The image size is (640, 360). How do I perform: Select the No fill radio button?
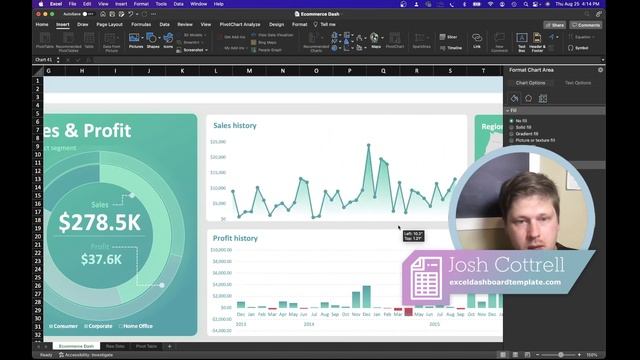coord(511,121)
